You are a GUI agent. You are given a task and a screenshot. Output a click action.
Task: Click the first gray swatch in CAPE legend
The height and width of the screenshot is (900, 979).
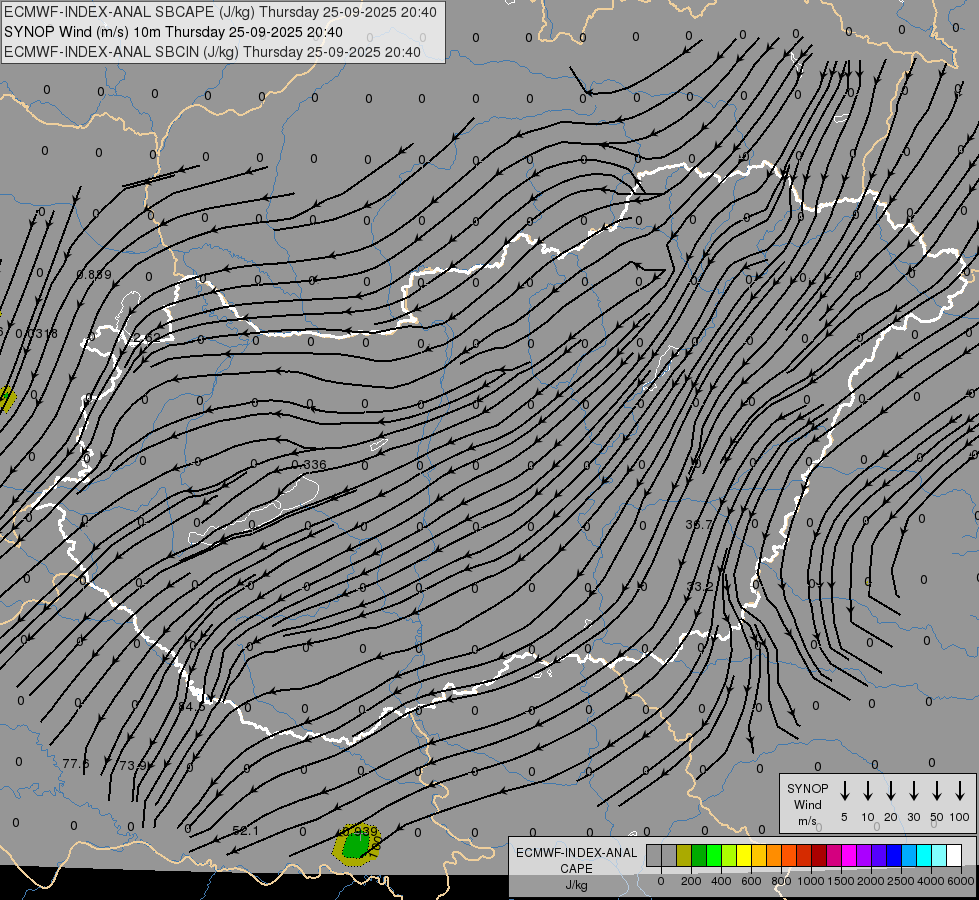coord(654,855)
